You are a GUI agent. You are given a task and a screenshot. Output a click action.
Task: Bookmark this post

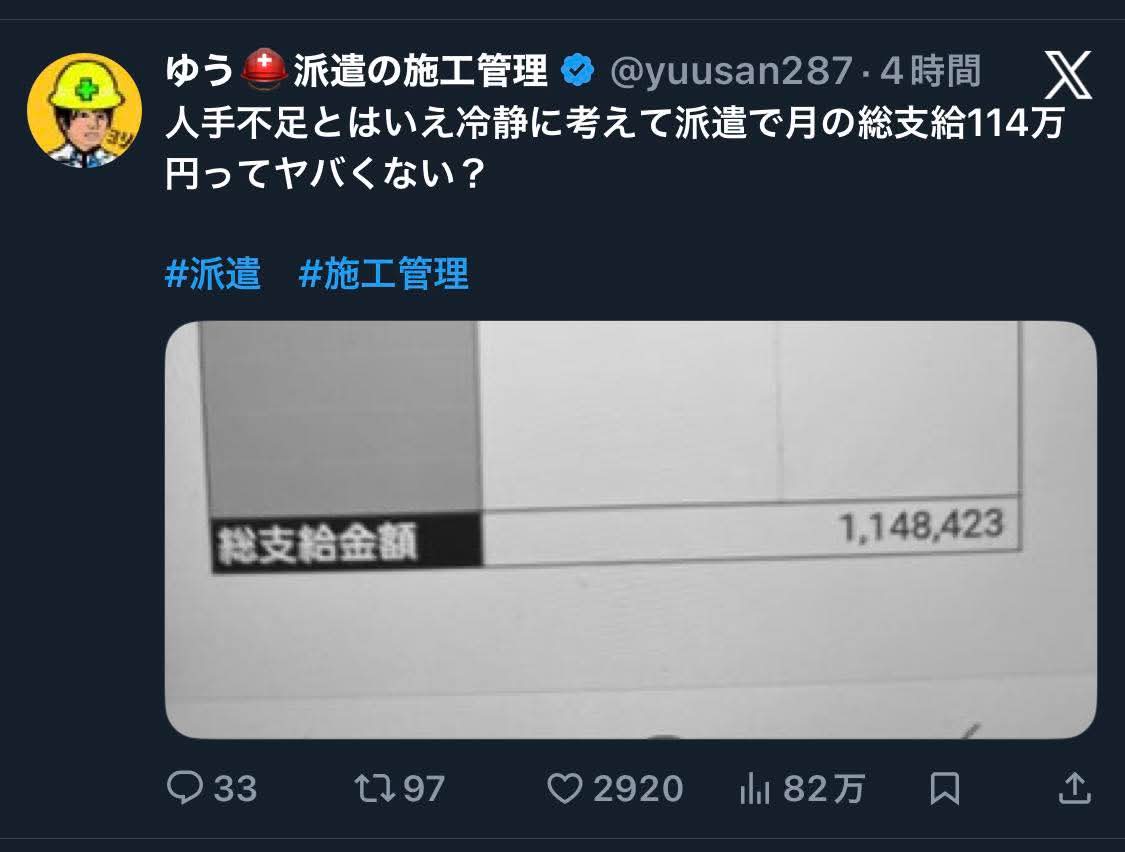click(x=944, y=788)
